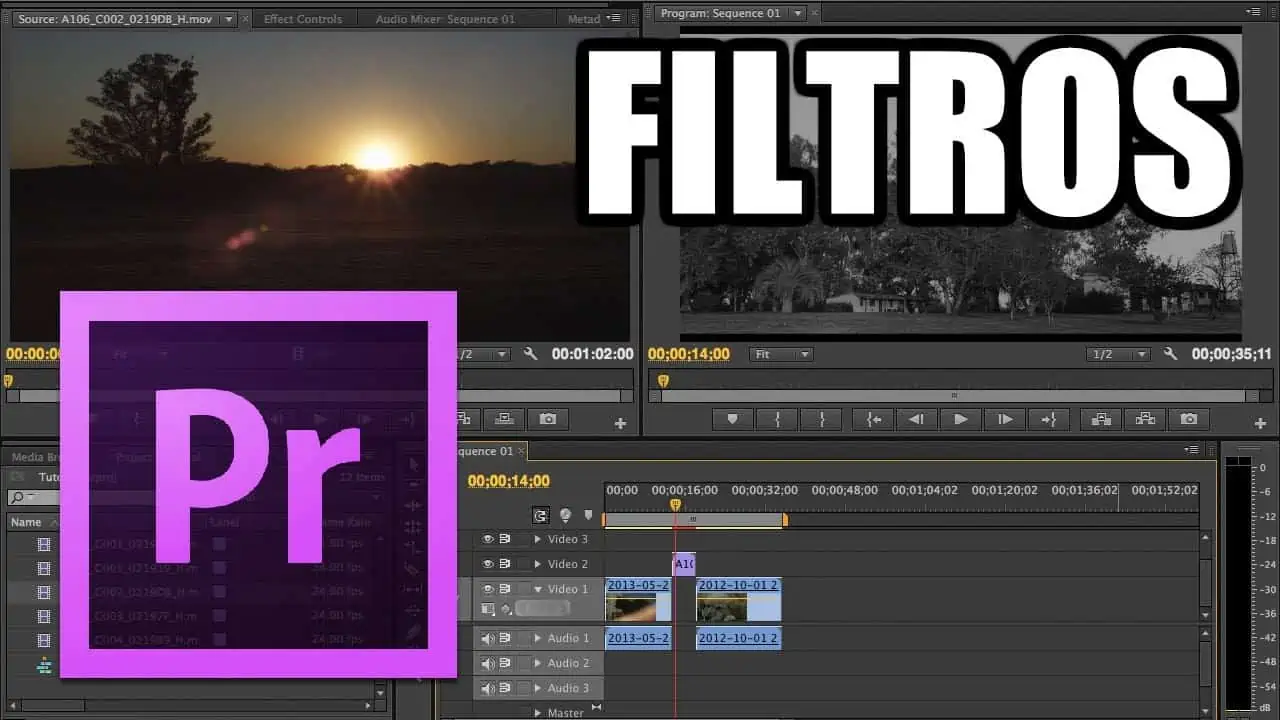Add marker with timeline shield icon
Screen dimensions: 1280x720
point(589,516)
